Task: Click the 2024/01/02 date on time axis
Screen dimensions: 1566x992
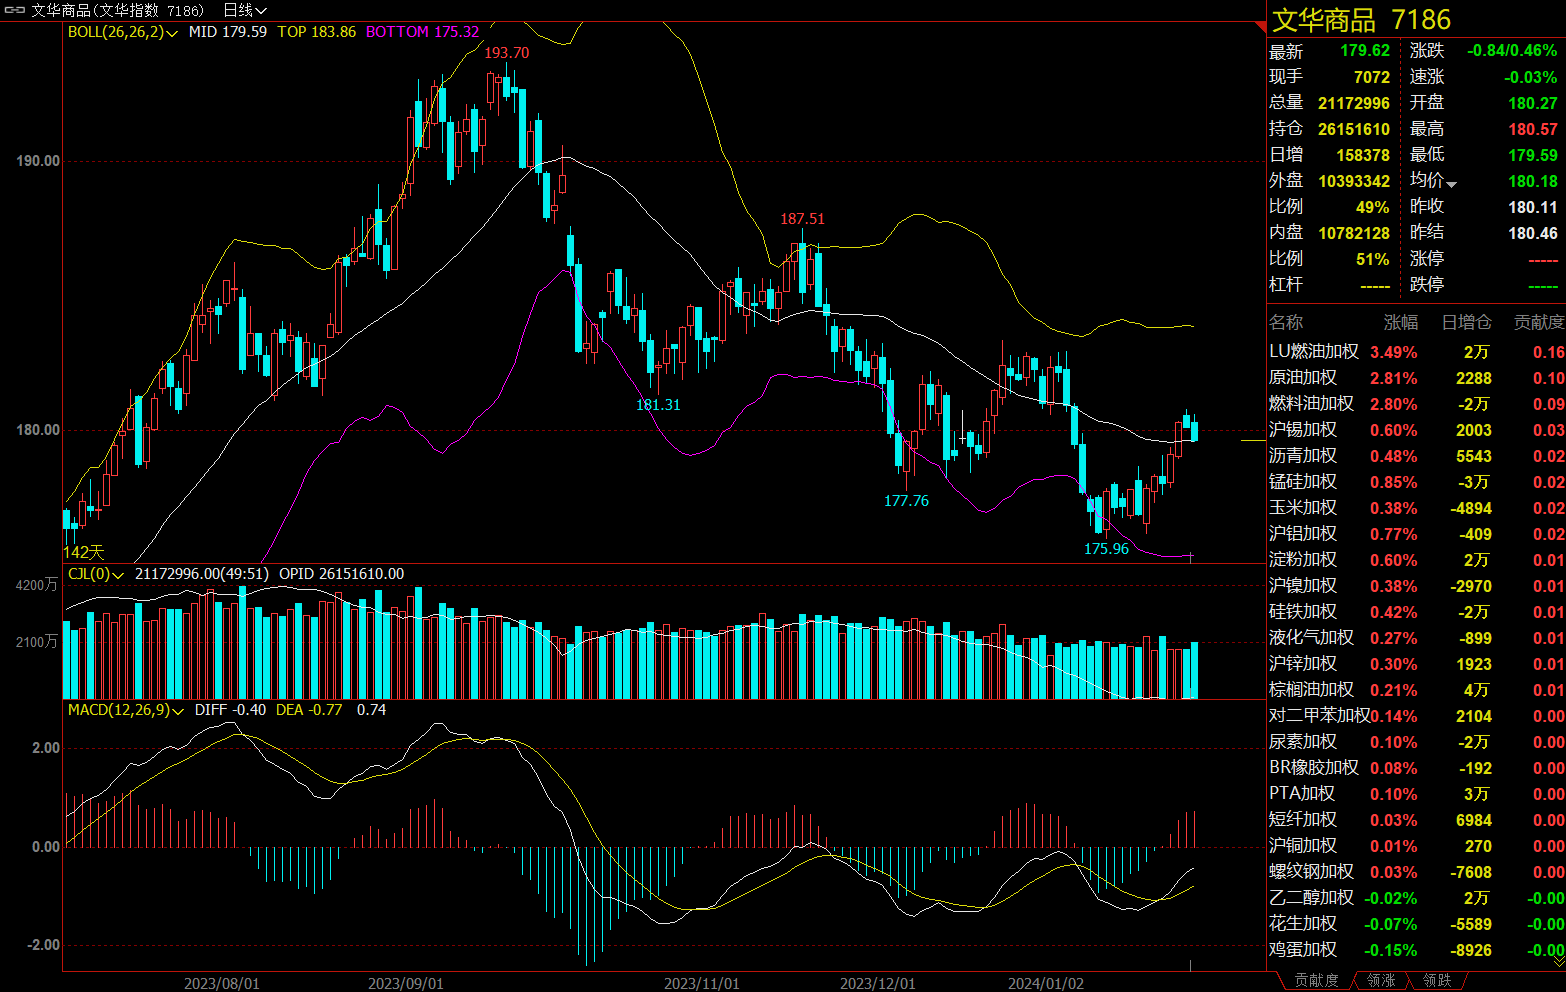Action: click(x=1046, y=983)
